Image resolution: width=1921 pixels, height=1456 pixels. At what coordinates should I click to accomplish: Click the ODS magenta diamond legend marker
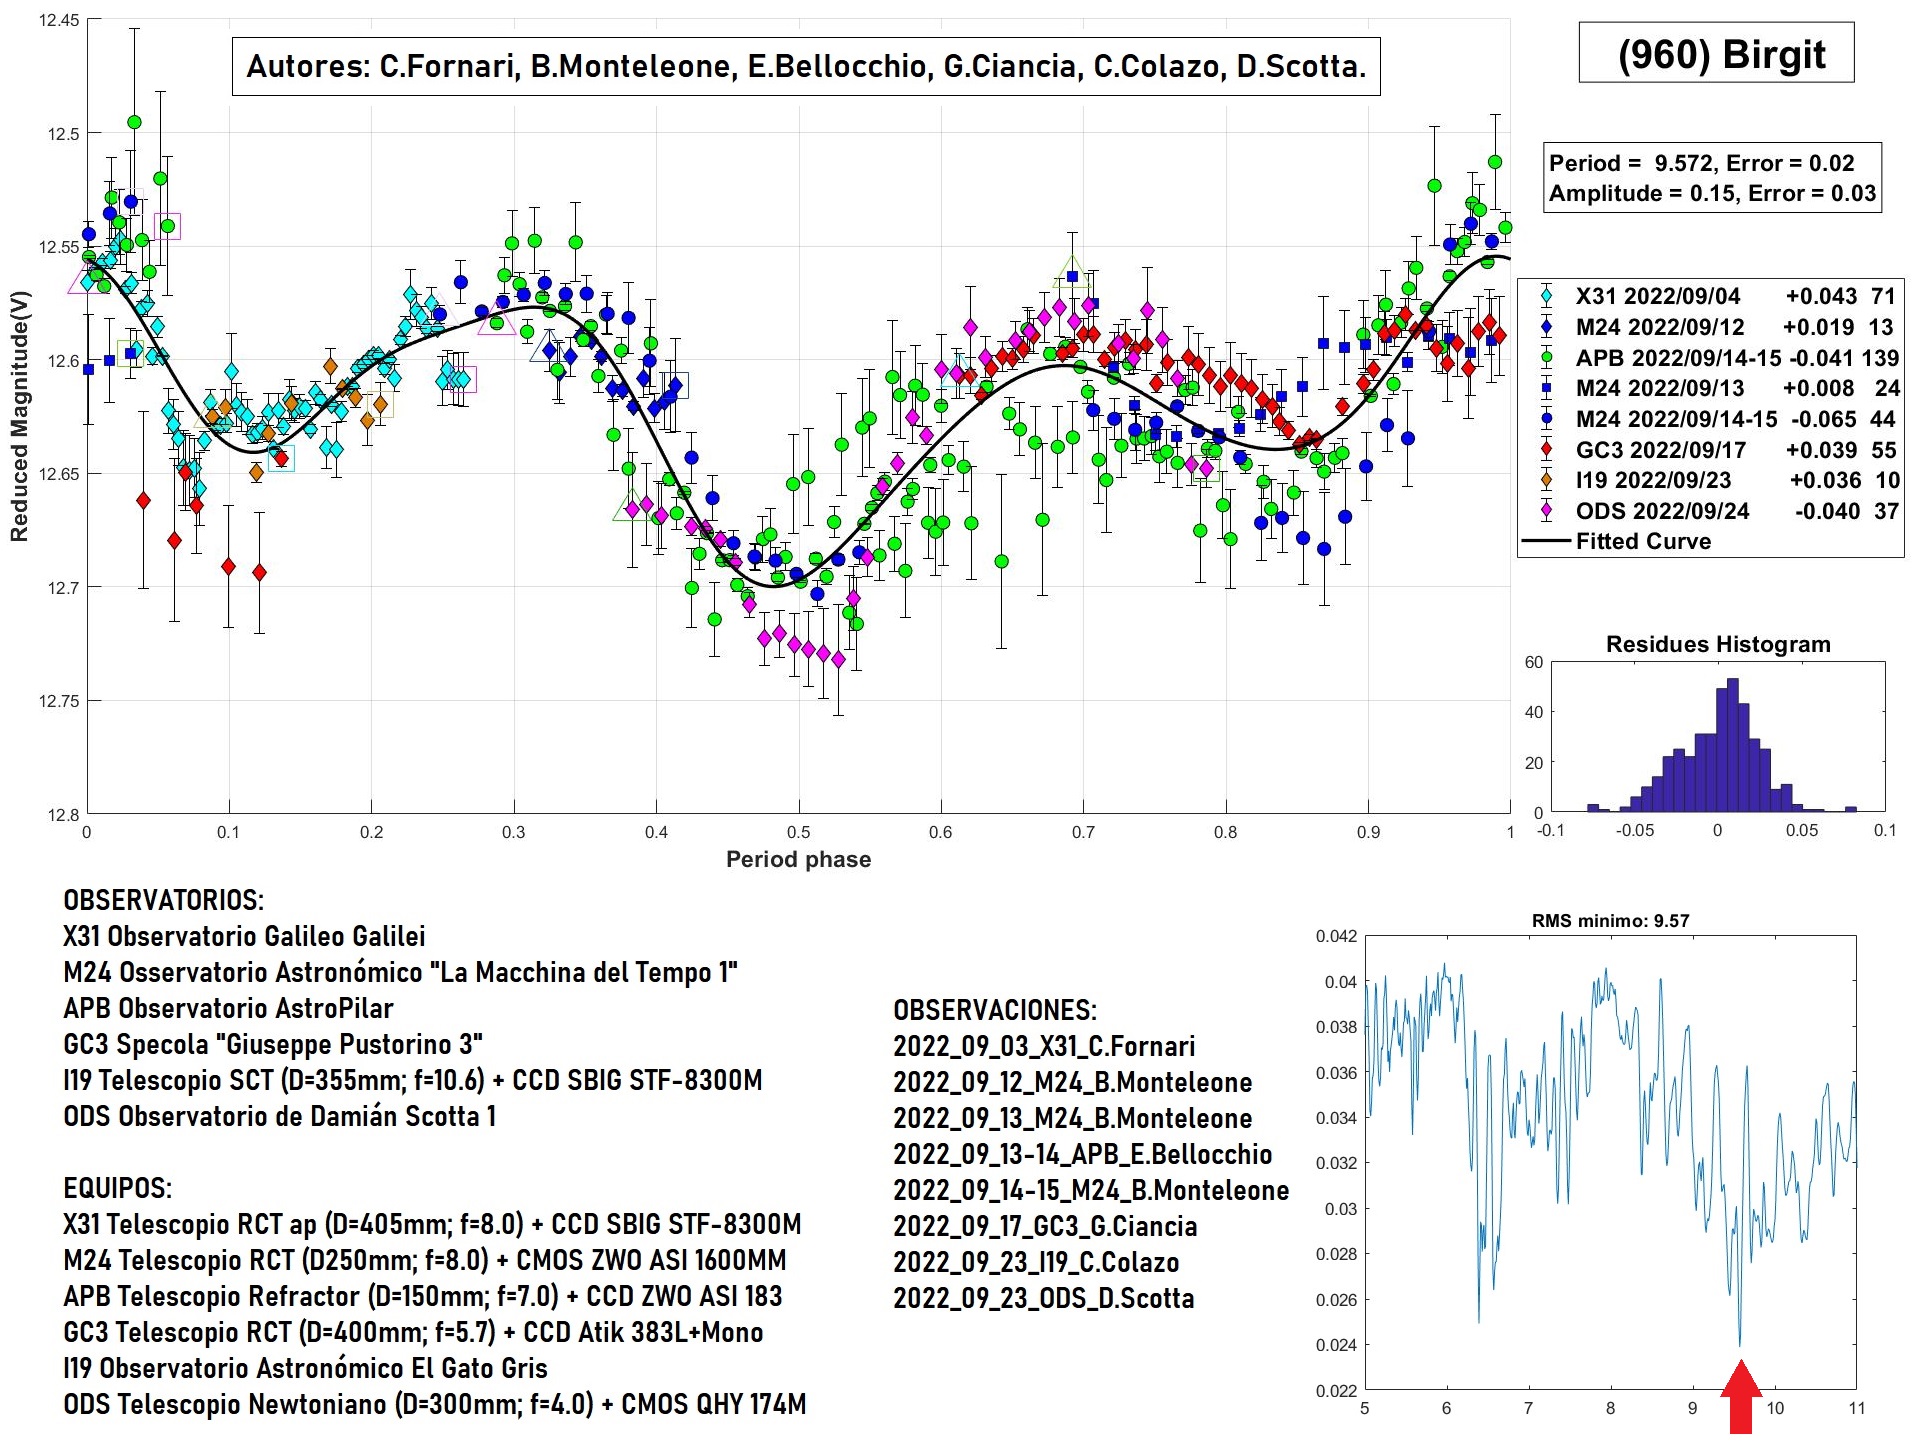tap(1547, 511)
